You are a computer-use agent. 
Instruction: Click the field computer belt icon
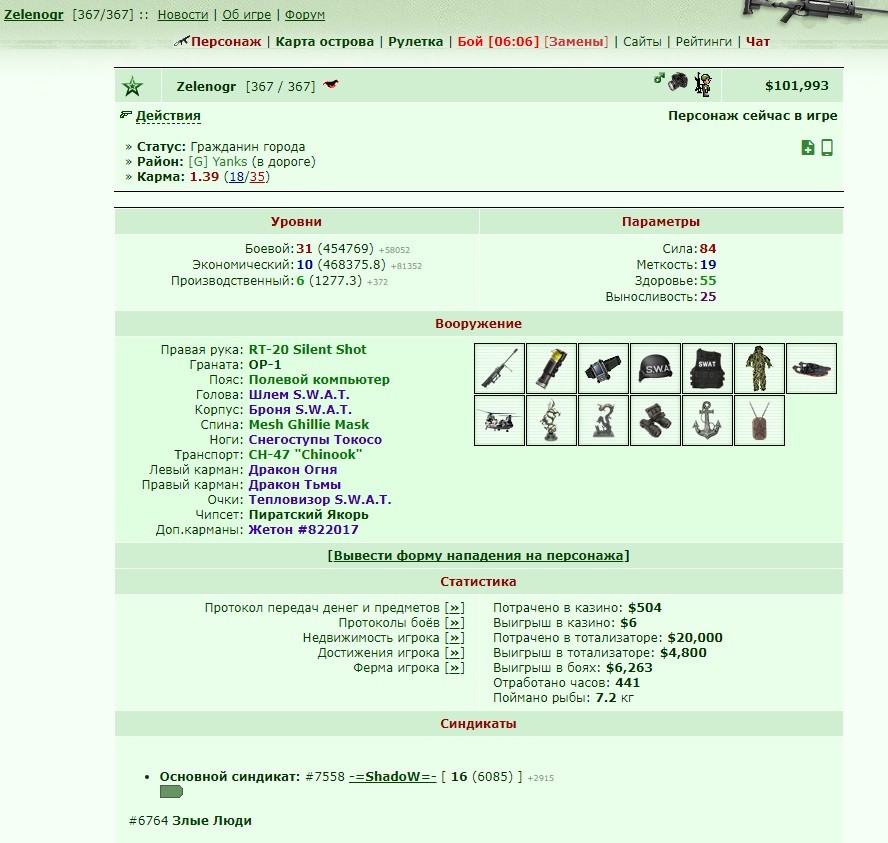click(603, 369)
